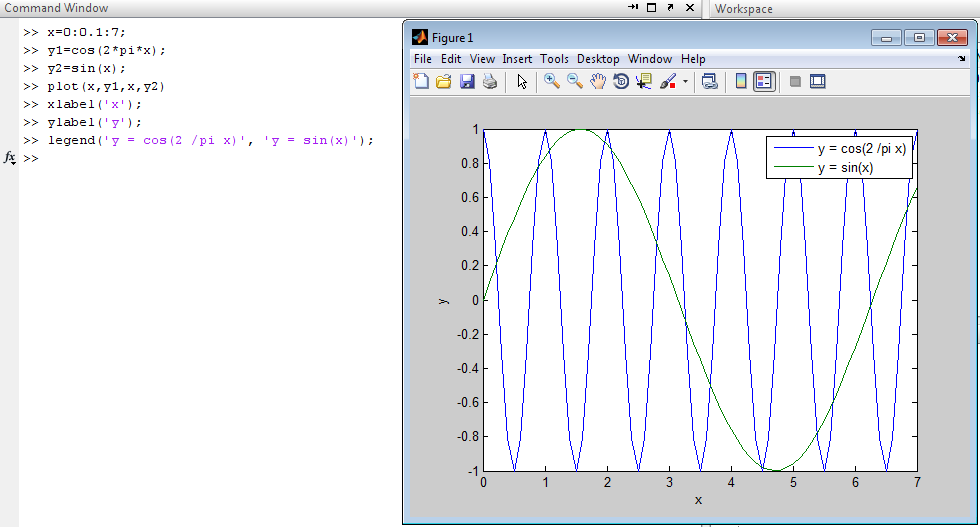Screen dimensions: 980x527
Task: Open the Command Window actions dropdown
Action: point(633,8)
